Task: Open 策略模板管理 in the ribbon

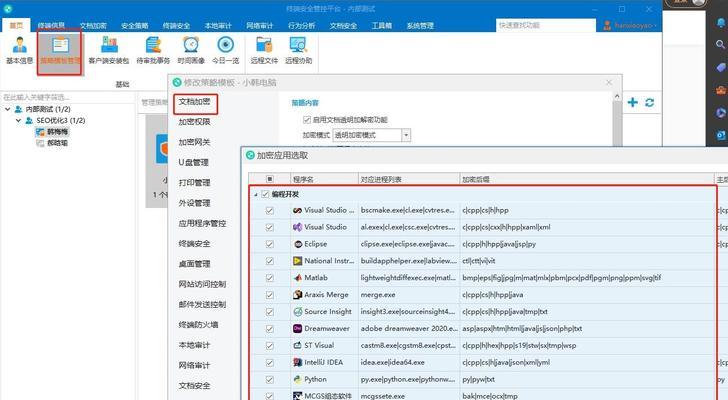Action: (x=60, y=51)
